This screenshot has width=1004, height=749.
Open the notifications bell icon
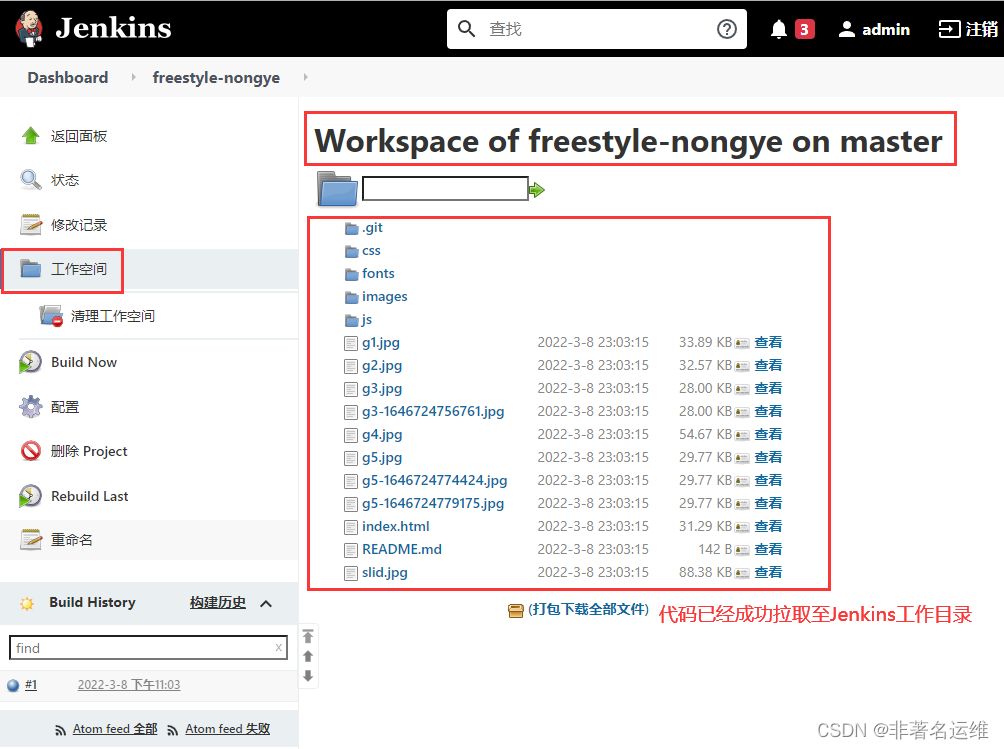779,29
